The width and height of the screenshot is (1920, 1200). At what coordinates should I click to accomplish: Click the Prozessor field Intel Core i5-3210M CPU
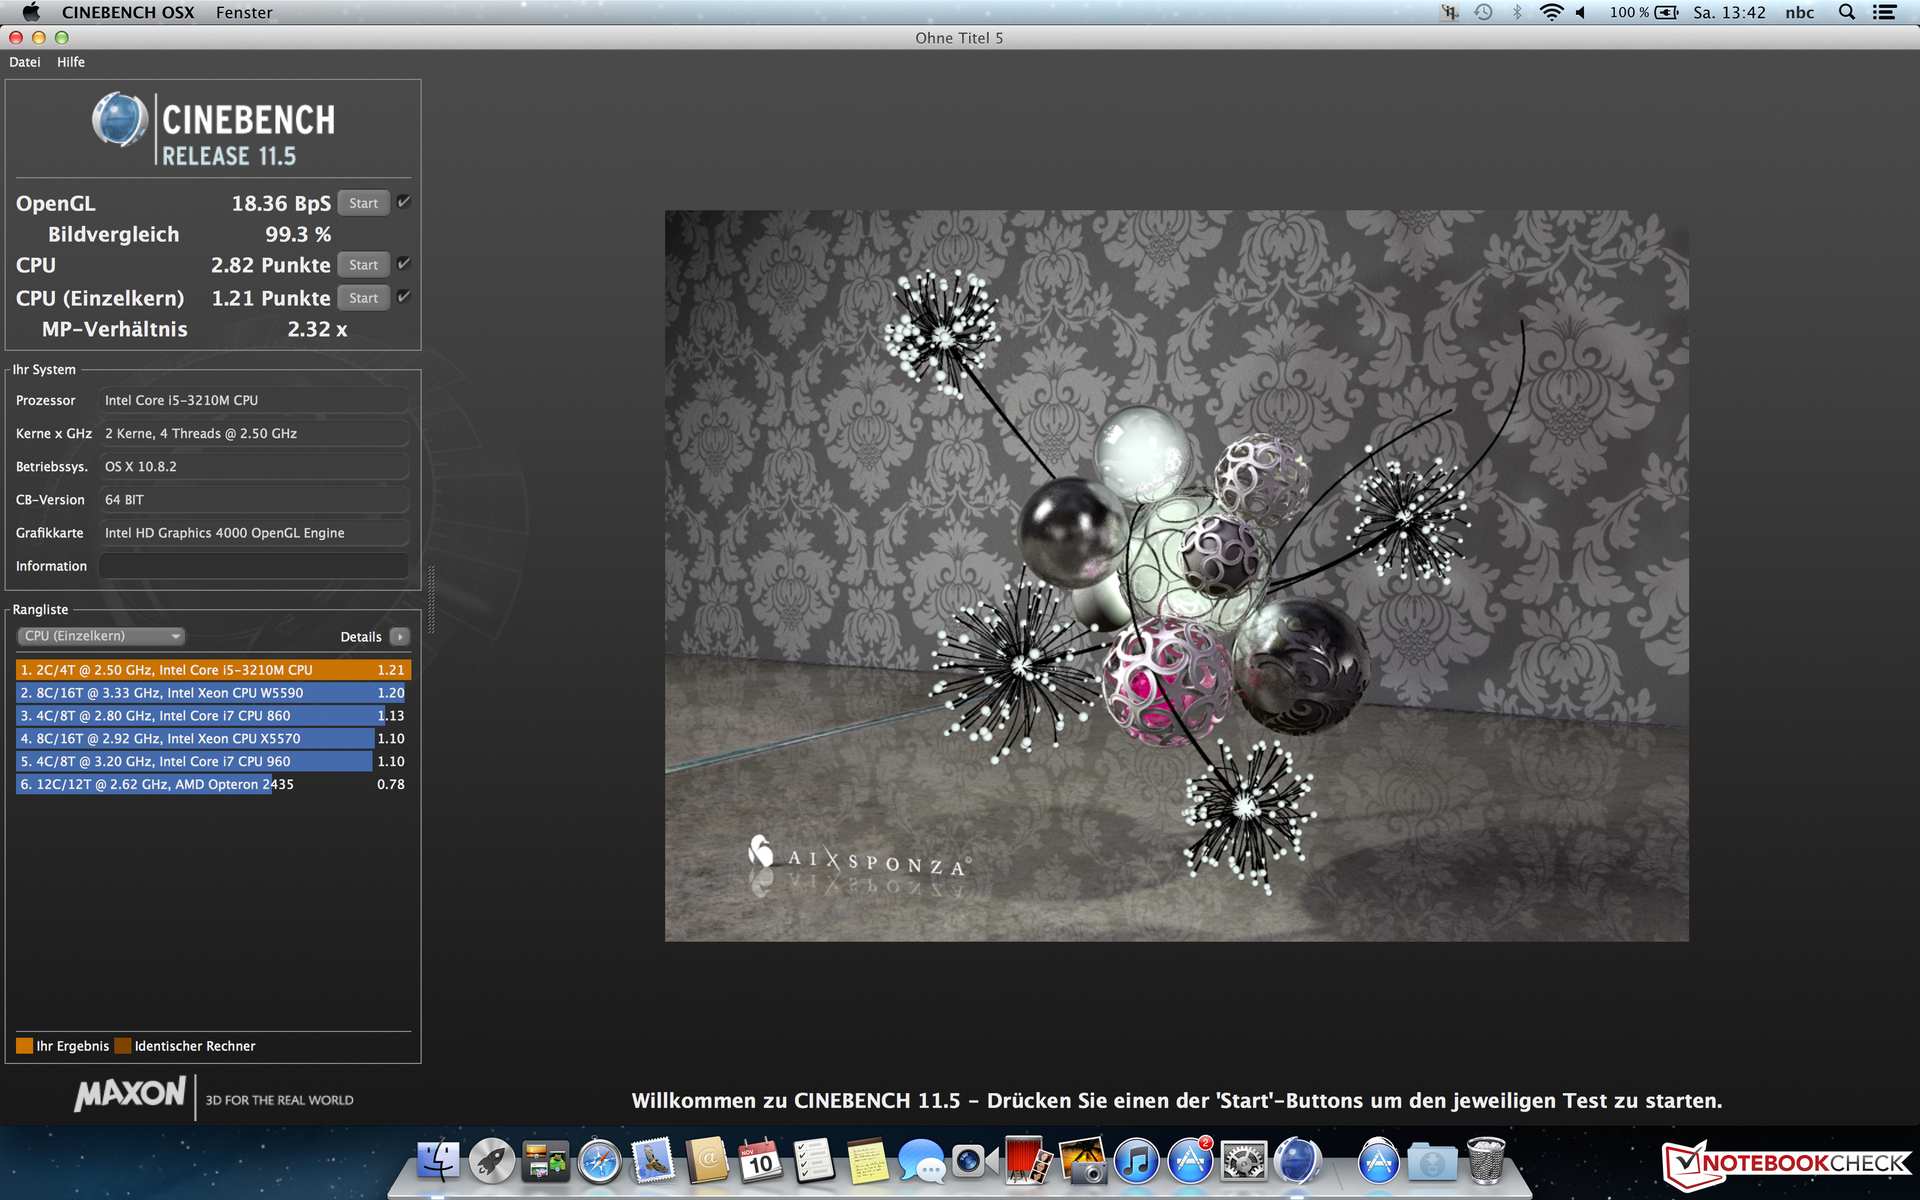(254, 400)
